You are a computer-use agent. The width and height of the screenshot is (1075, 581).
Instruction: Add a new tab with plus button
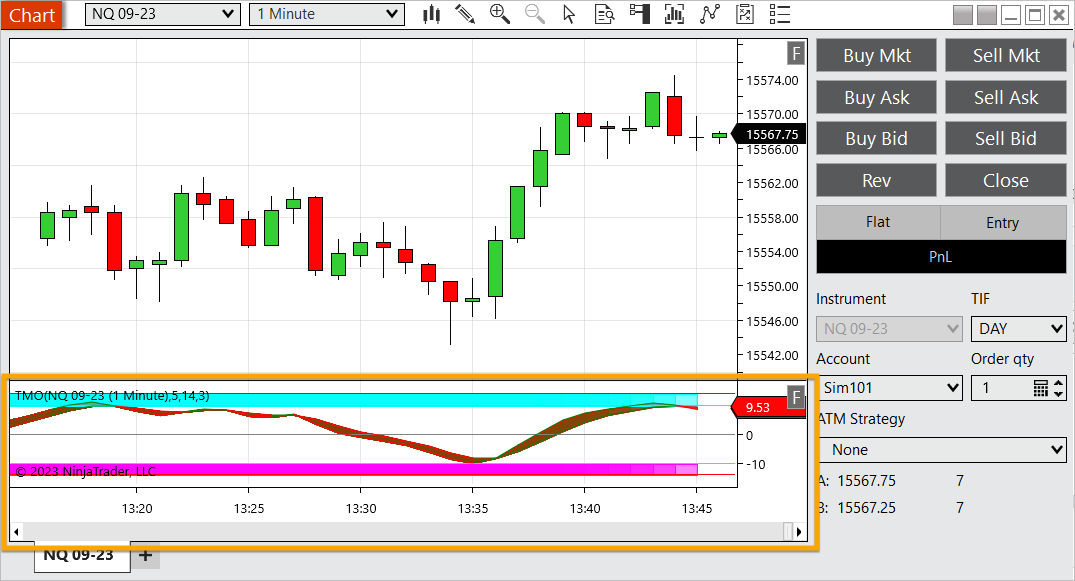click(x=145, y=556)
